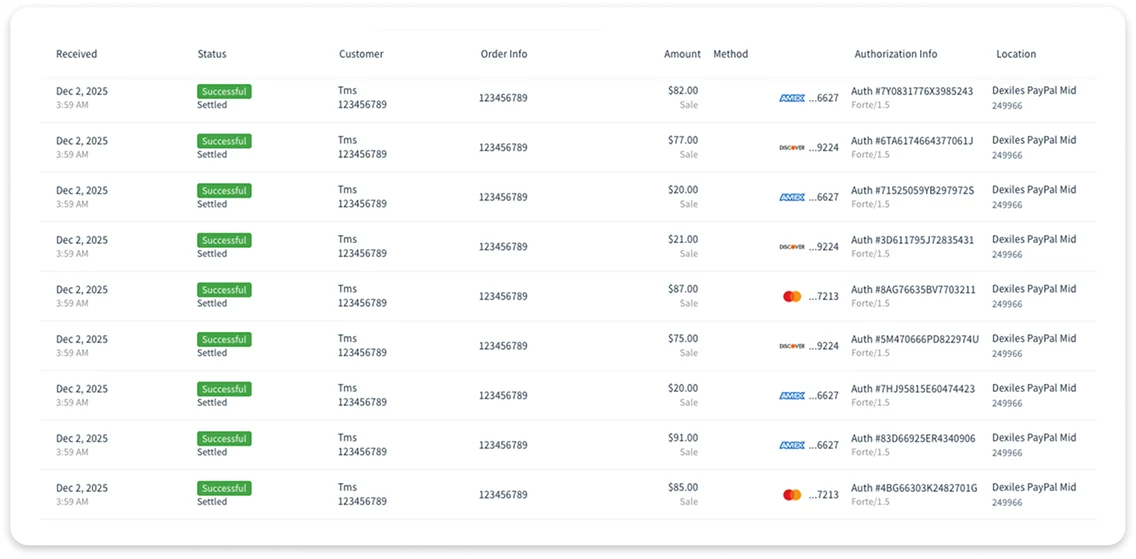Click the Mastercard icon on the $87.00 row
Viewport: 1136px width, 559px height.
(792, 296)
